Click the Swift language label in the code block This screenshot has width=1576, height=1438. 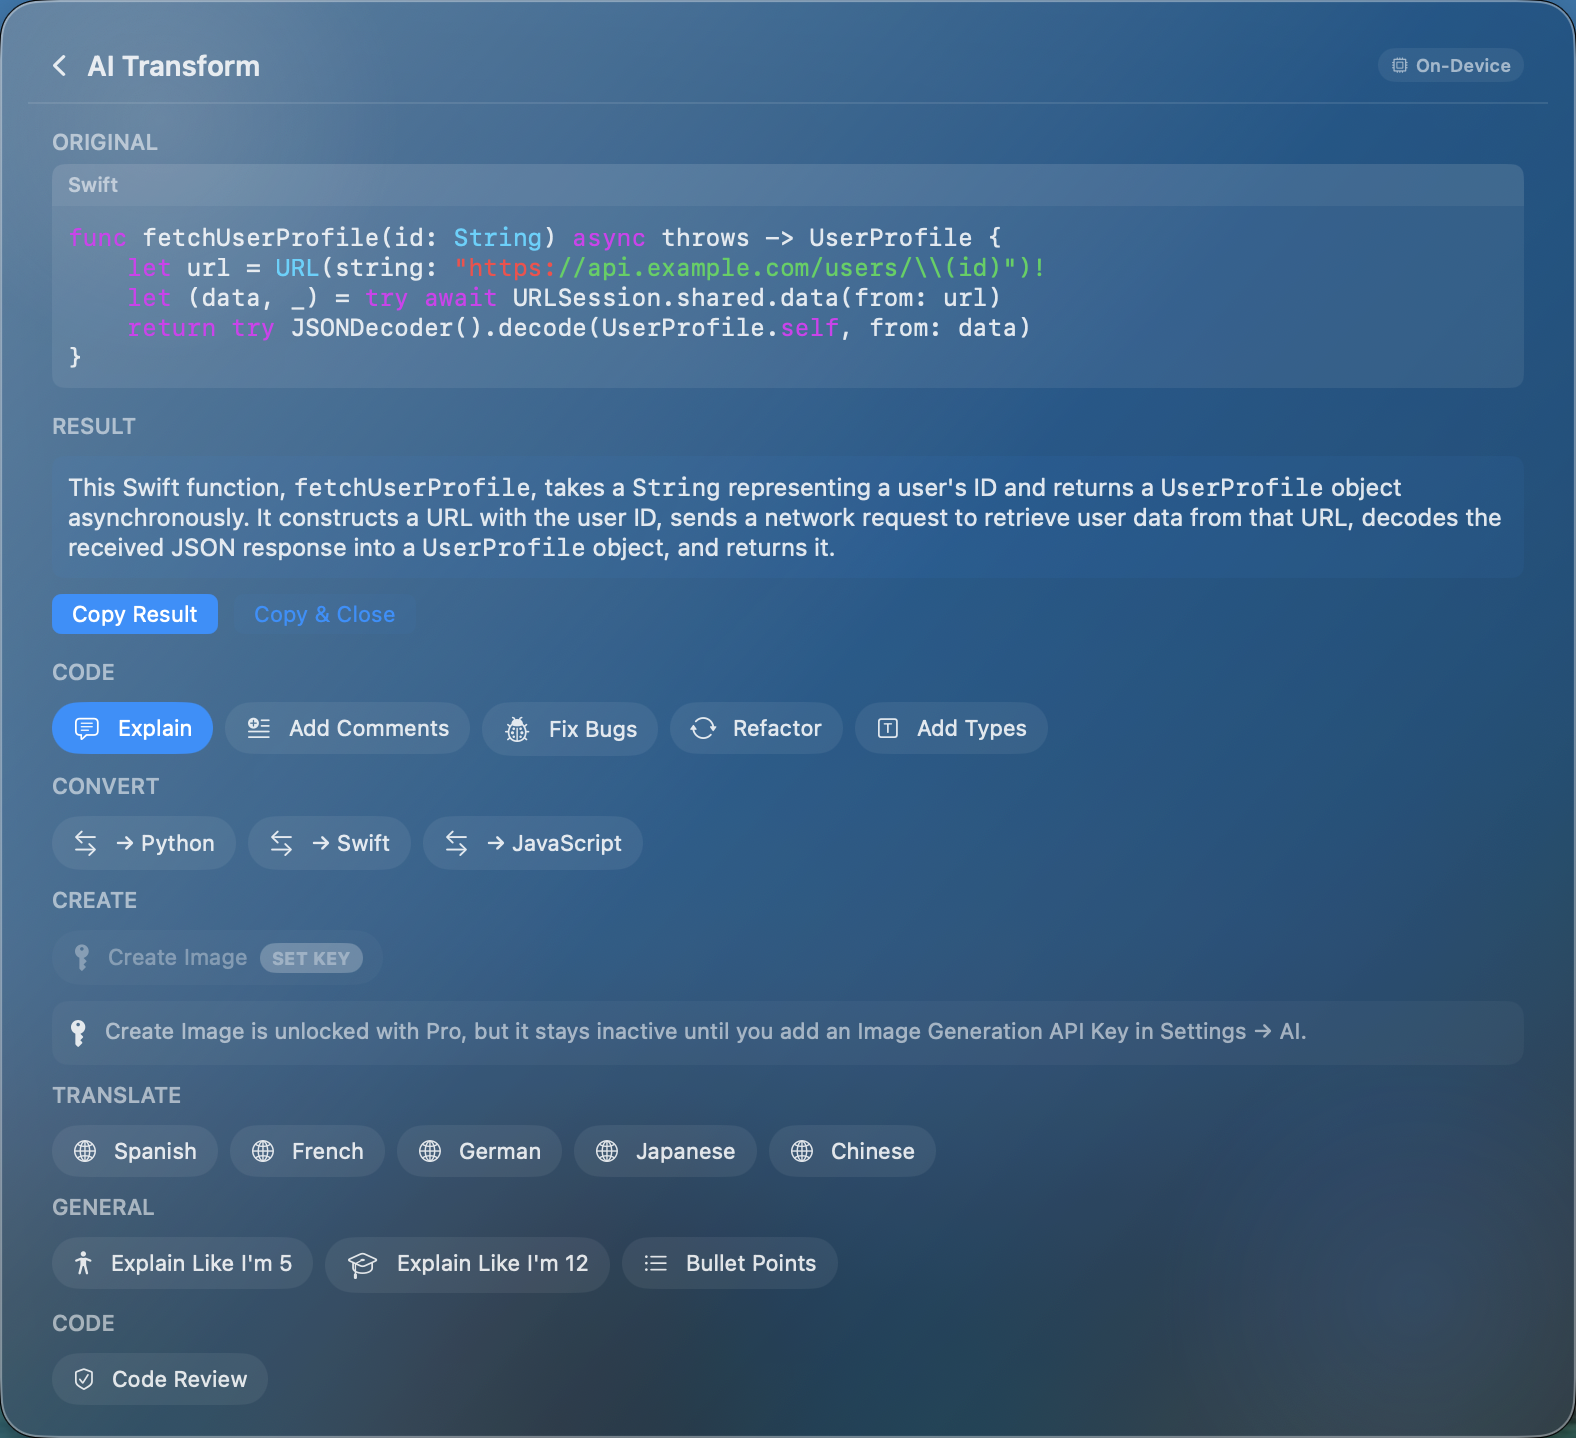(93, 185)
